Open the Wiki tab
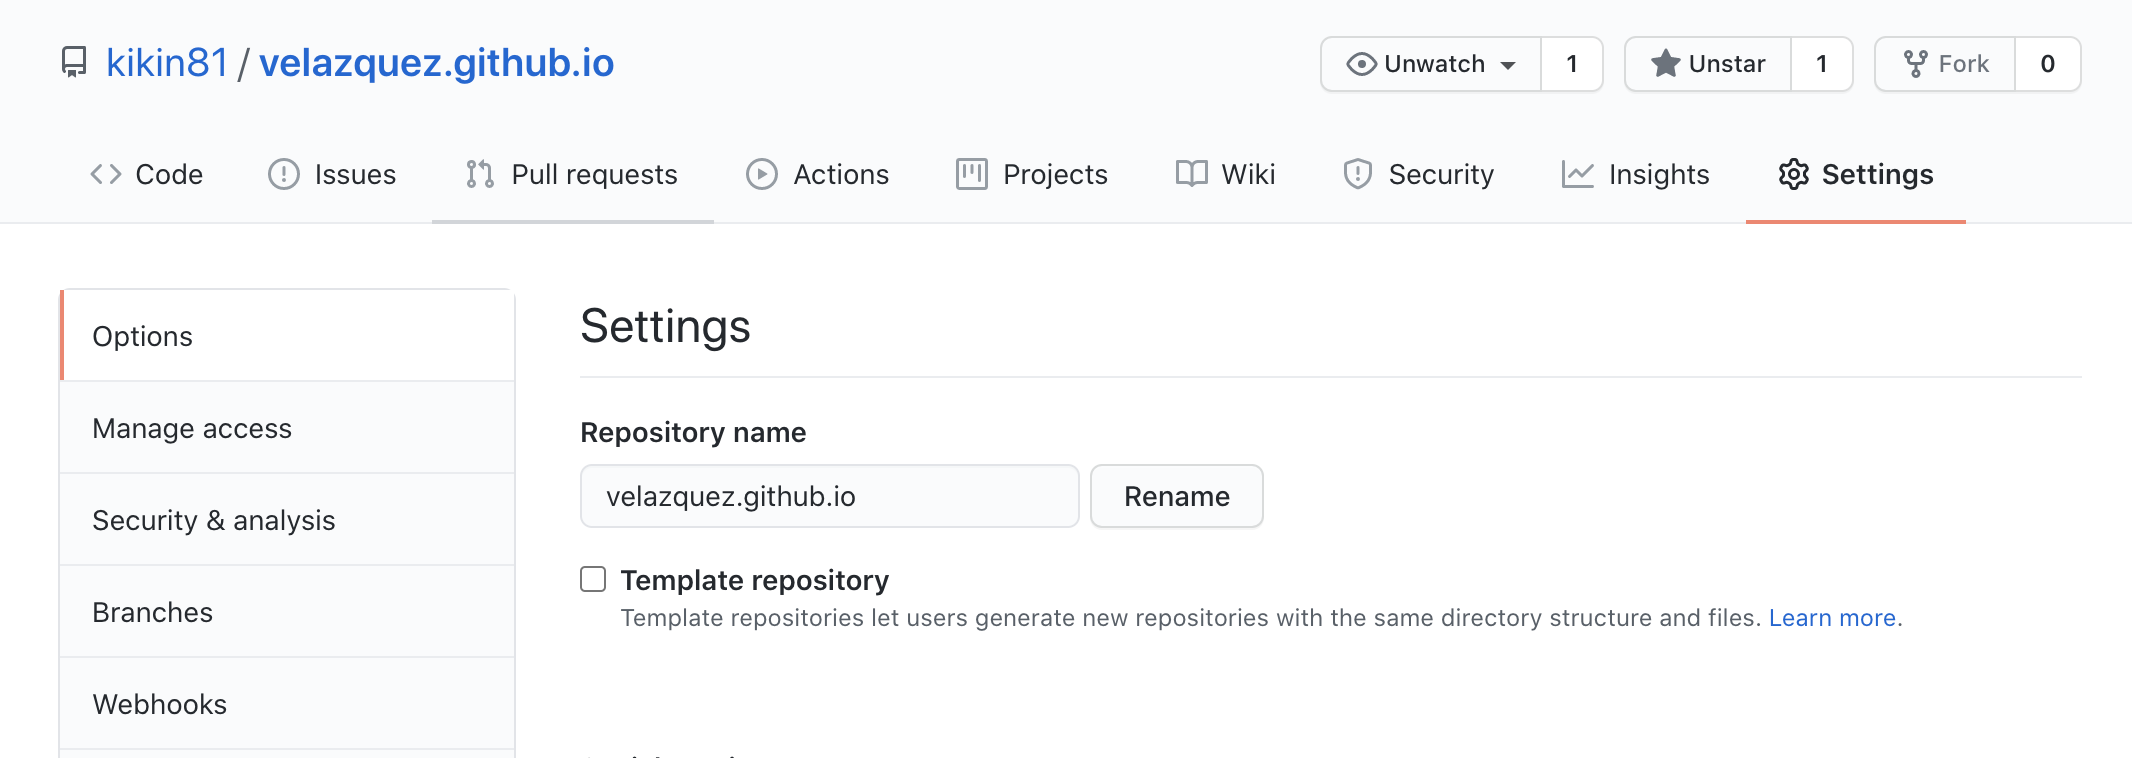This screenshot has height=758, width=2132. [x=1225, y=174]
